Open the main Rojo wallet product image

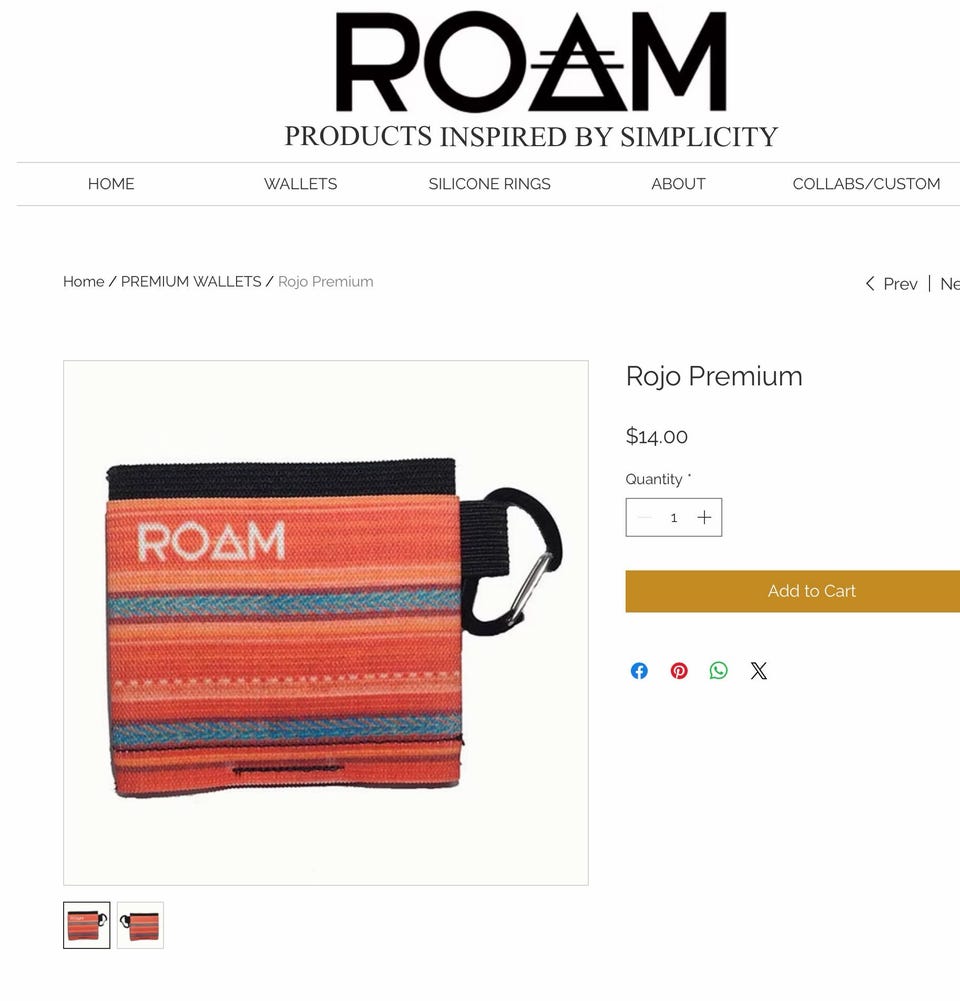[326, 622]
